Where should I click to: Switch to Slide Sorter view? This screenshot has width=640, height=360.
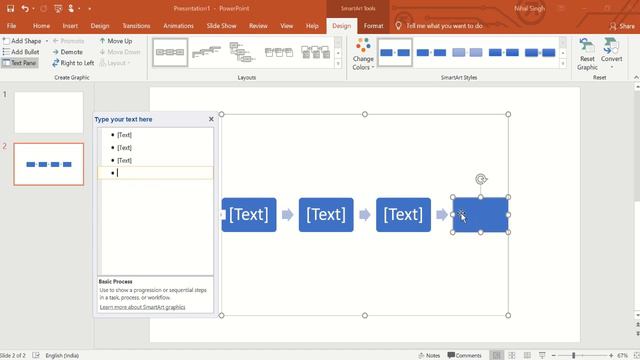512,356
